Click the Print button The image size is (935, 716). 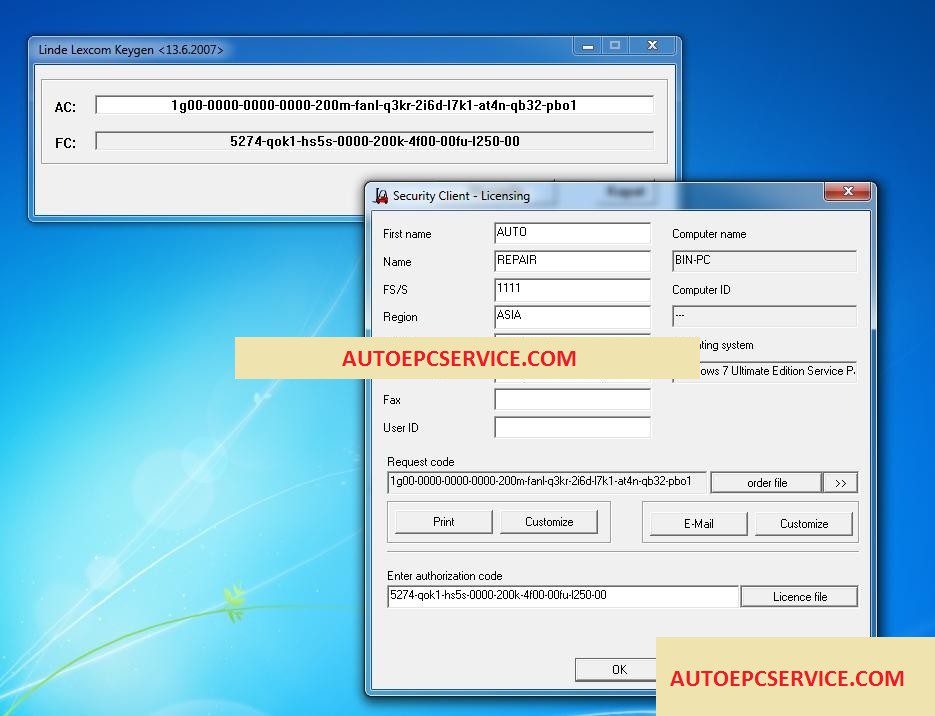point(444,522)
